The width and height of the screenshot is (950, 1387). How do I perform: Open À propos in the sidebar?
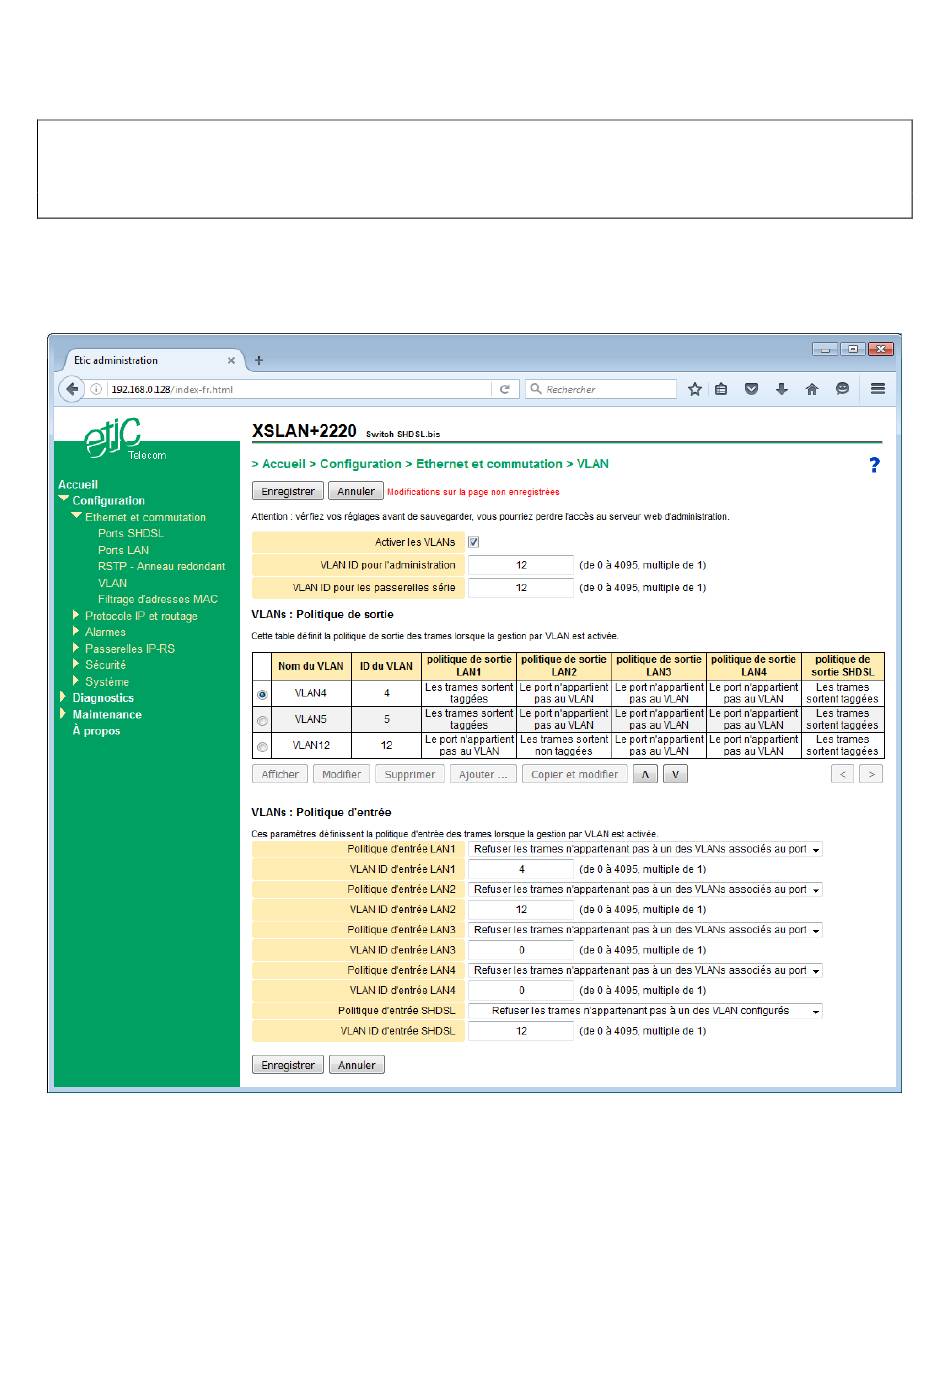96,731
